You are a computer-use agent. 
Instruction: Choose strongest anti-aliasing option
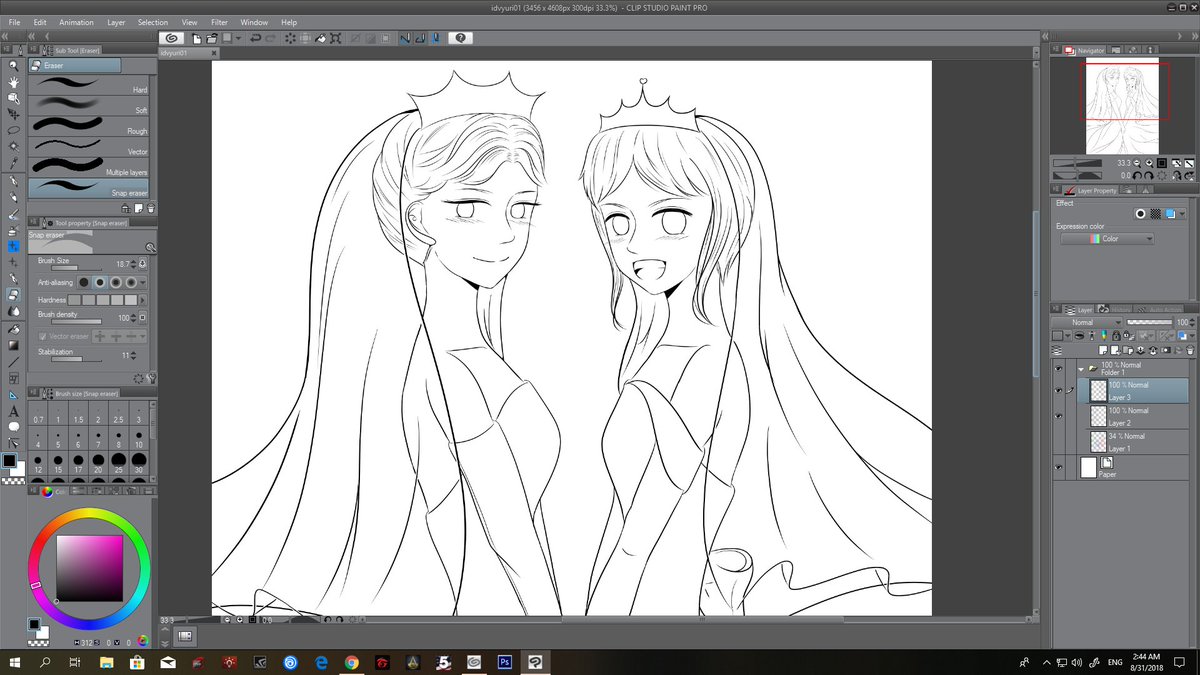tap(131, 283)
